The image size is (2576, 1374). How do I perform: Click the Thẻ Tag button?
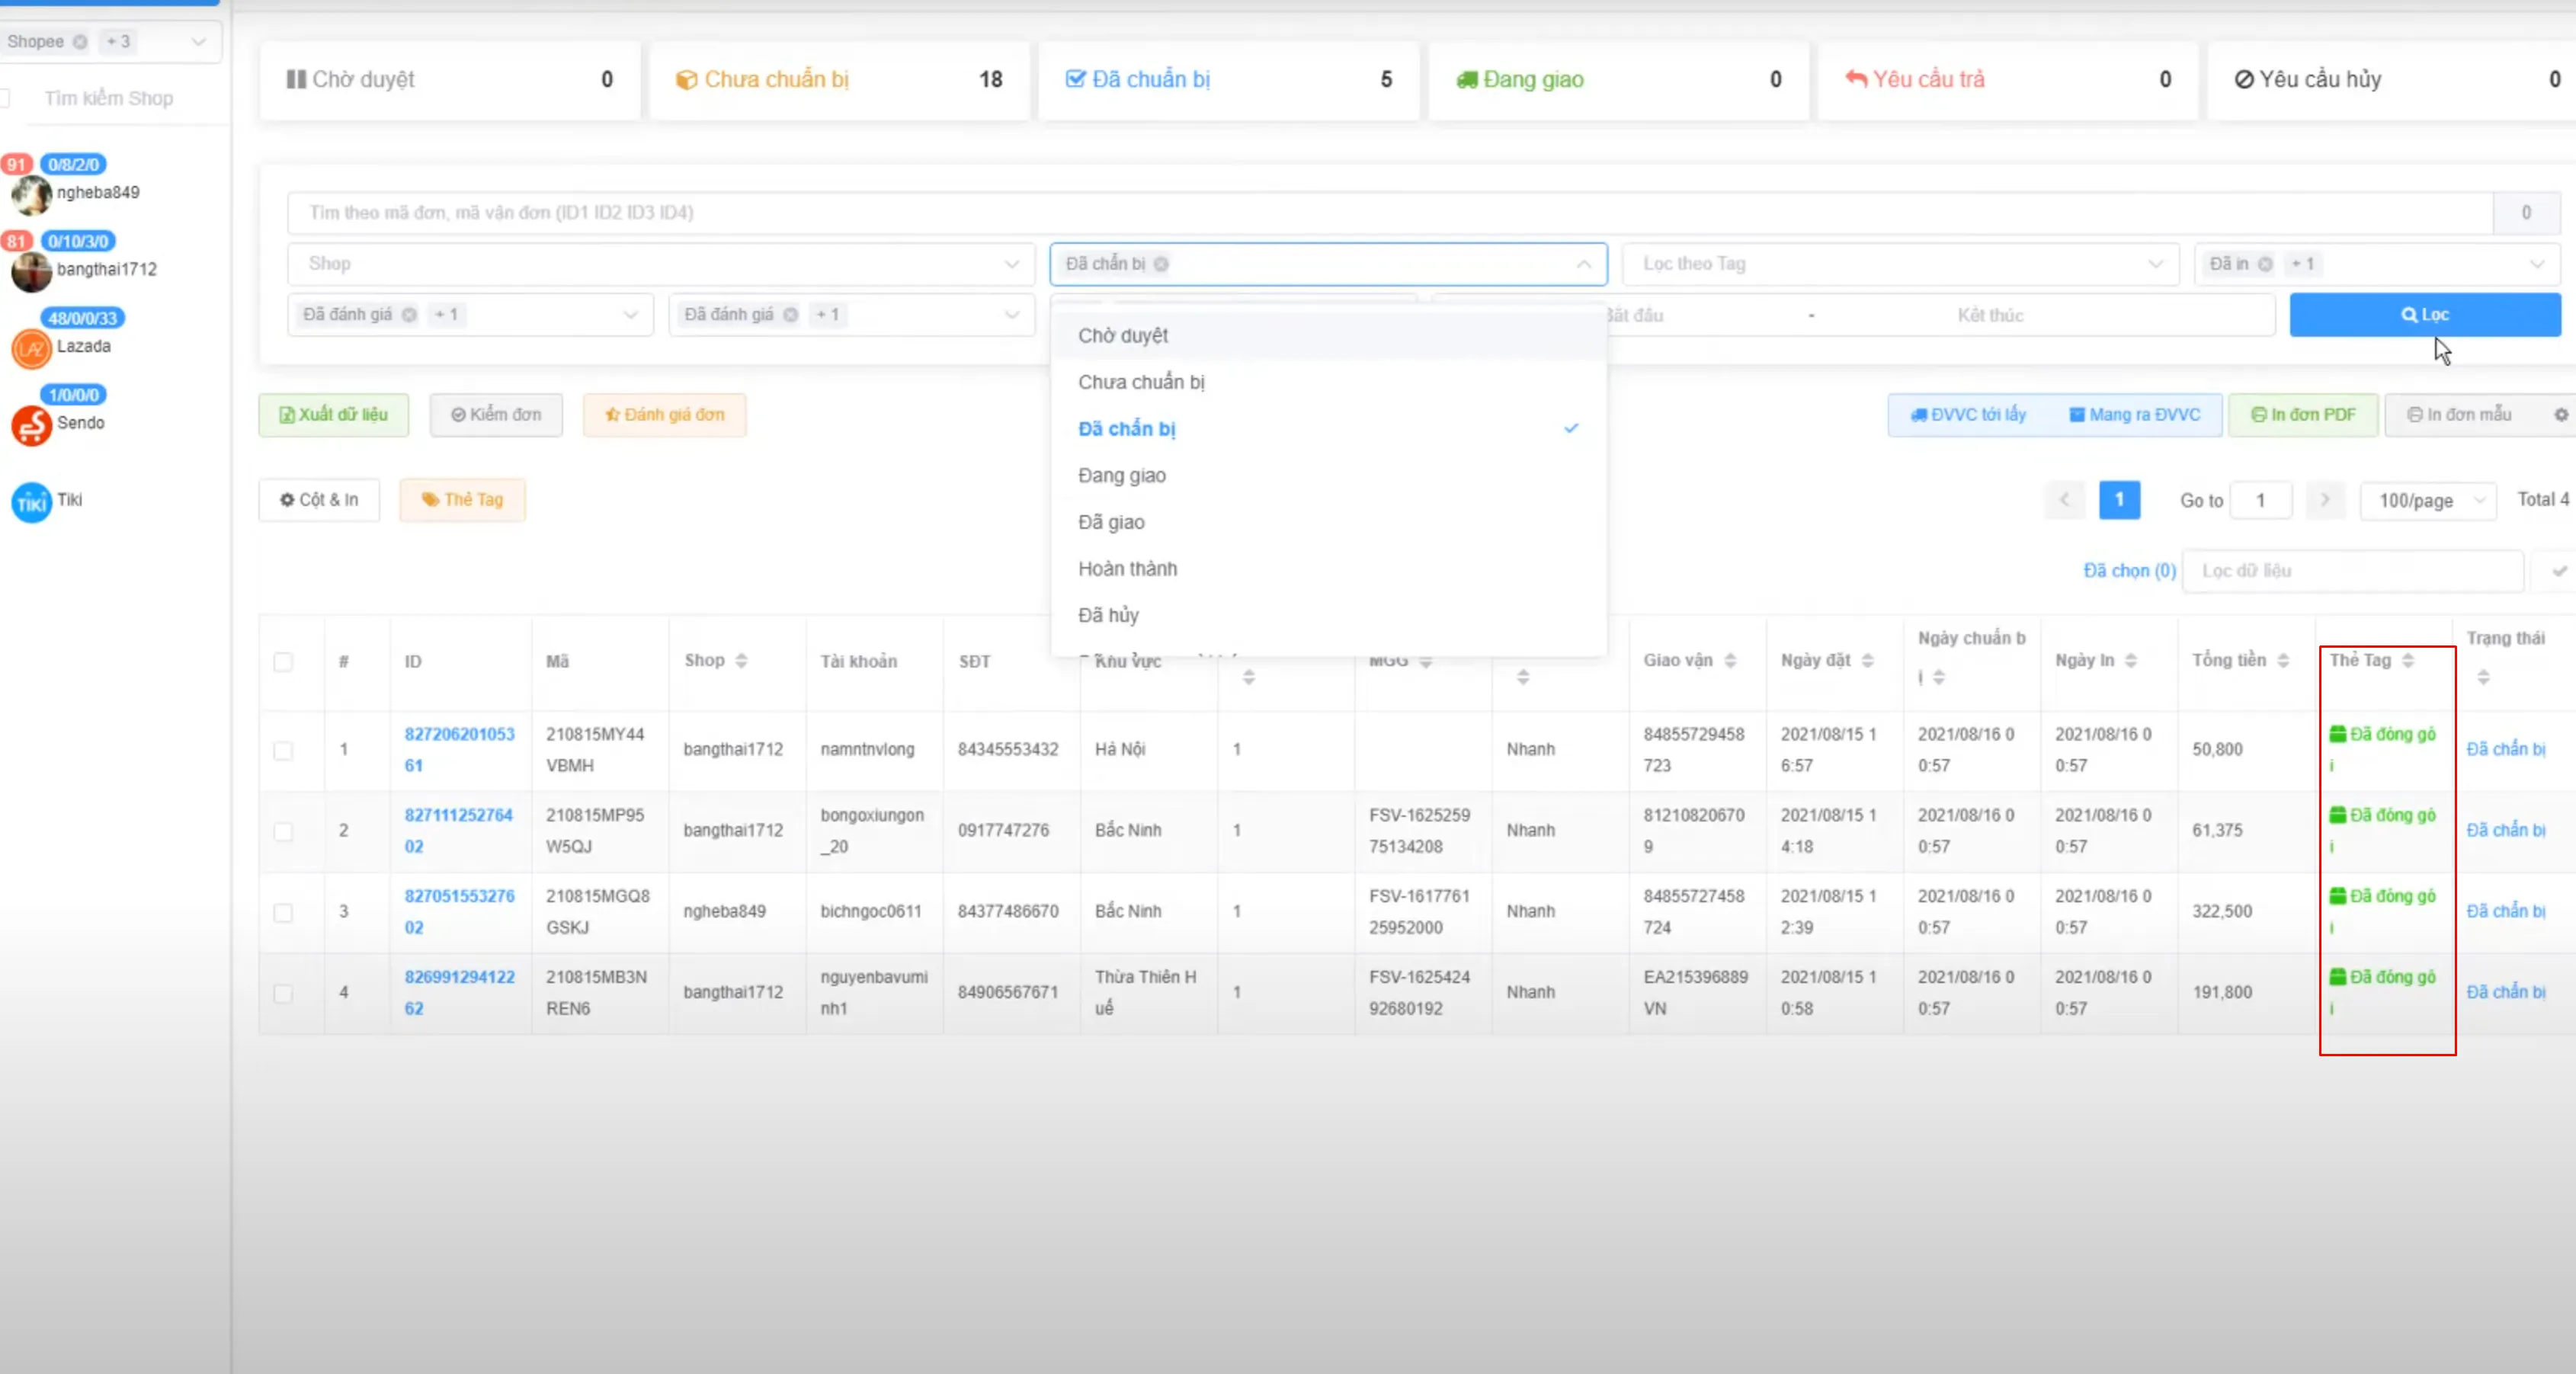pos(462,500)
